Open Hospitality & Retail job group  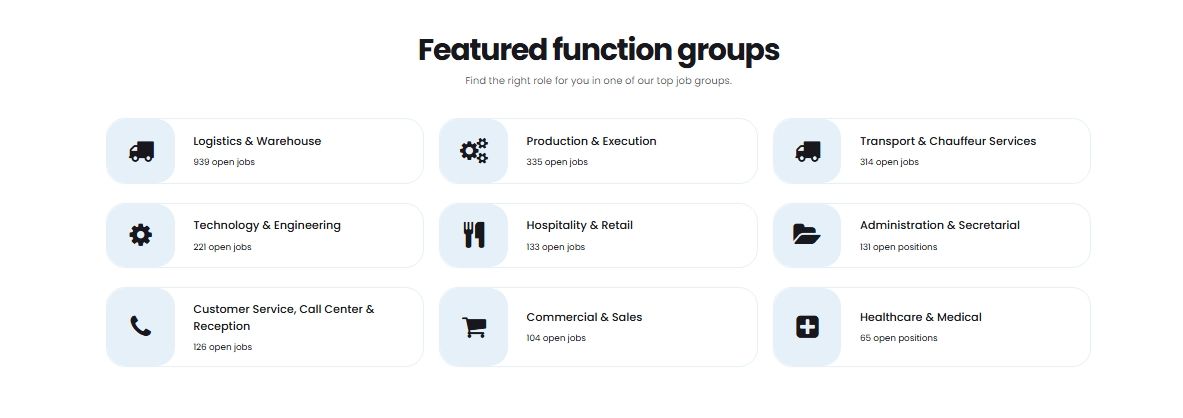tap(579, 225)
